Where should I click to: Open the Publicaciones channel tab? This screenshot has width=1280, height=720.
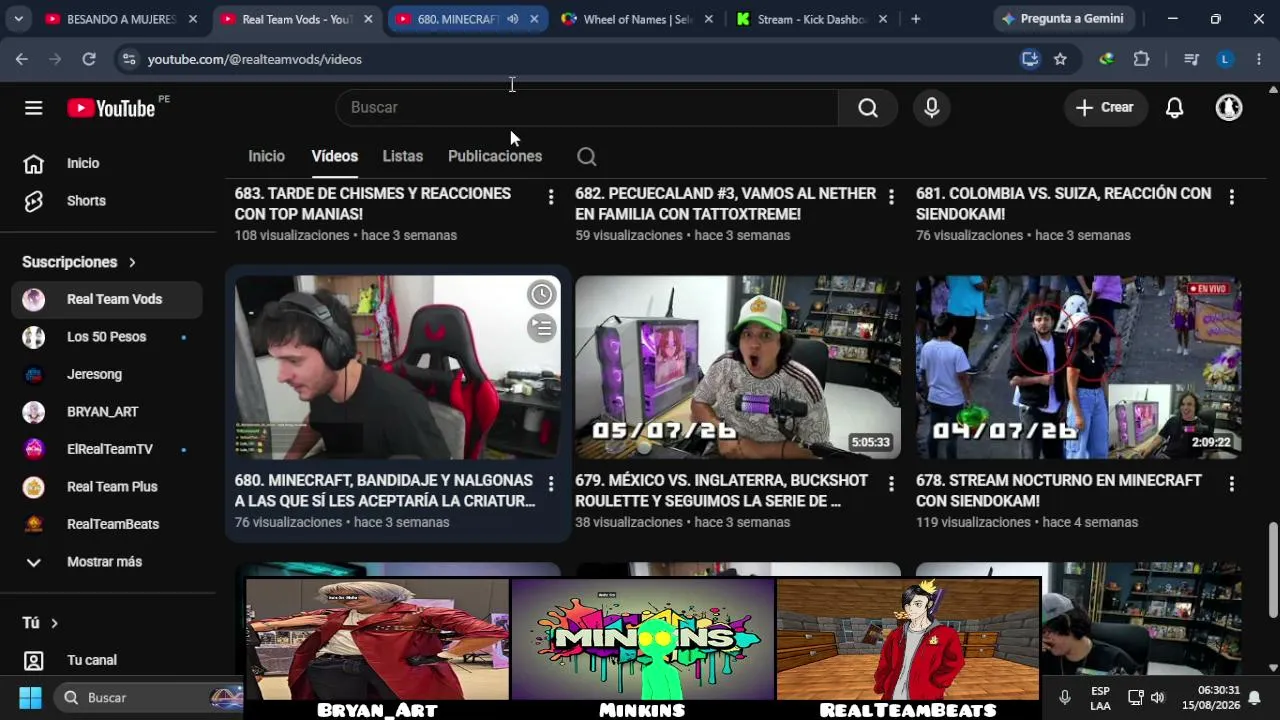[x=495, y=157]
